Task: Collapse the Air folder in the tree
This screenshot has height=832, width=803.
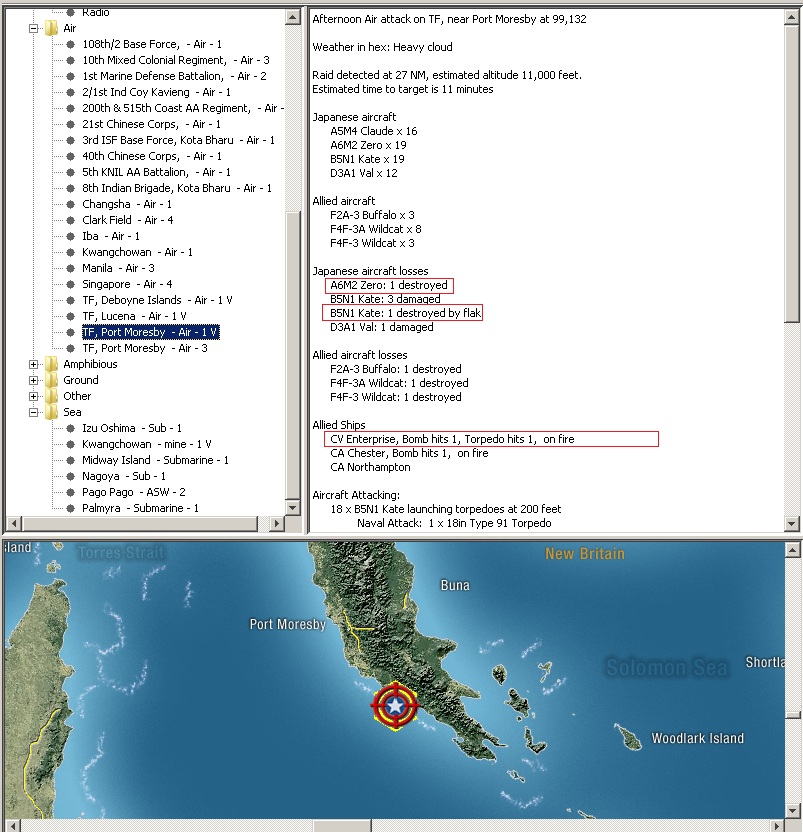Action: coord(33,29)
